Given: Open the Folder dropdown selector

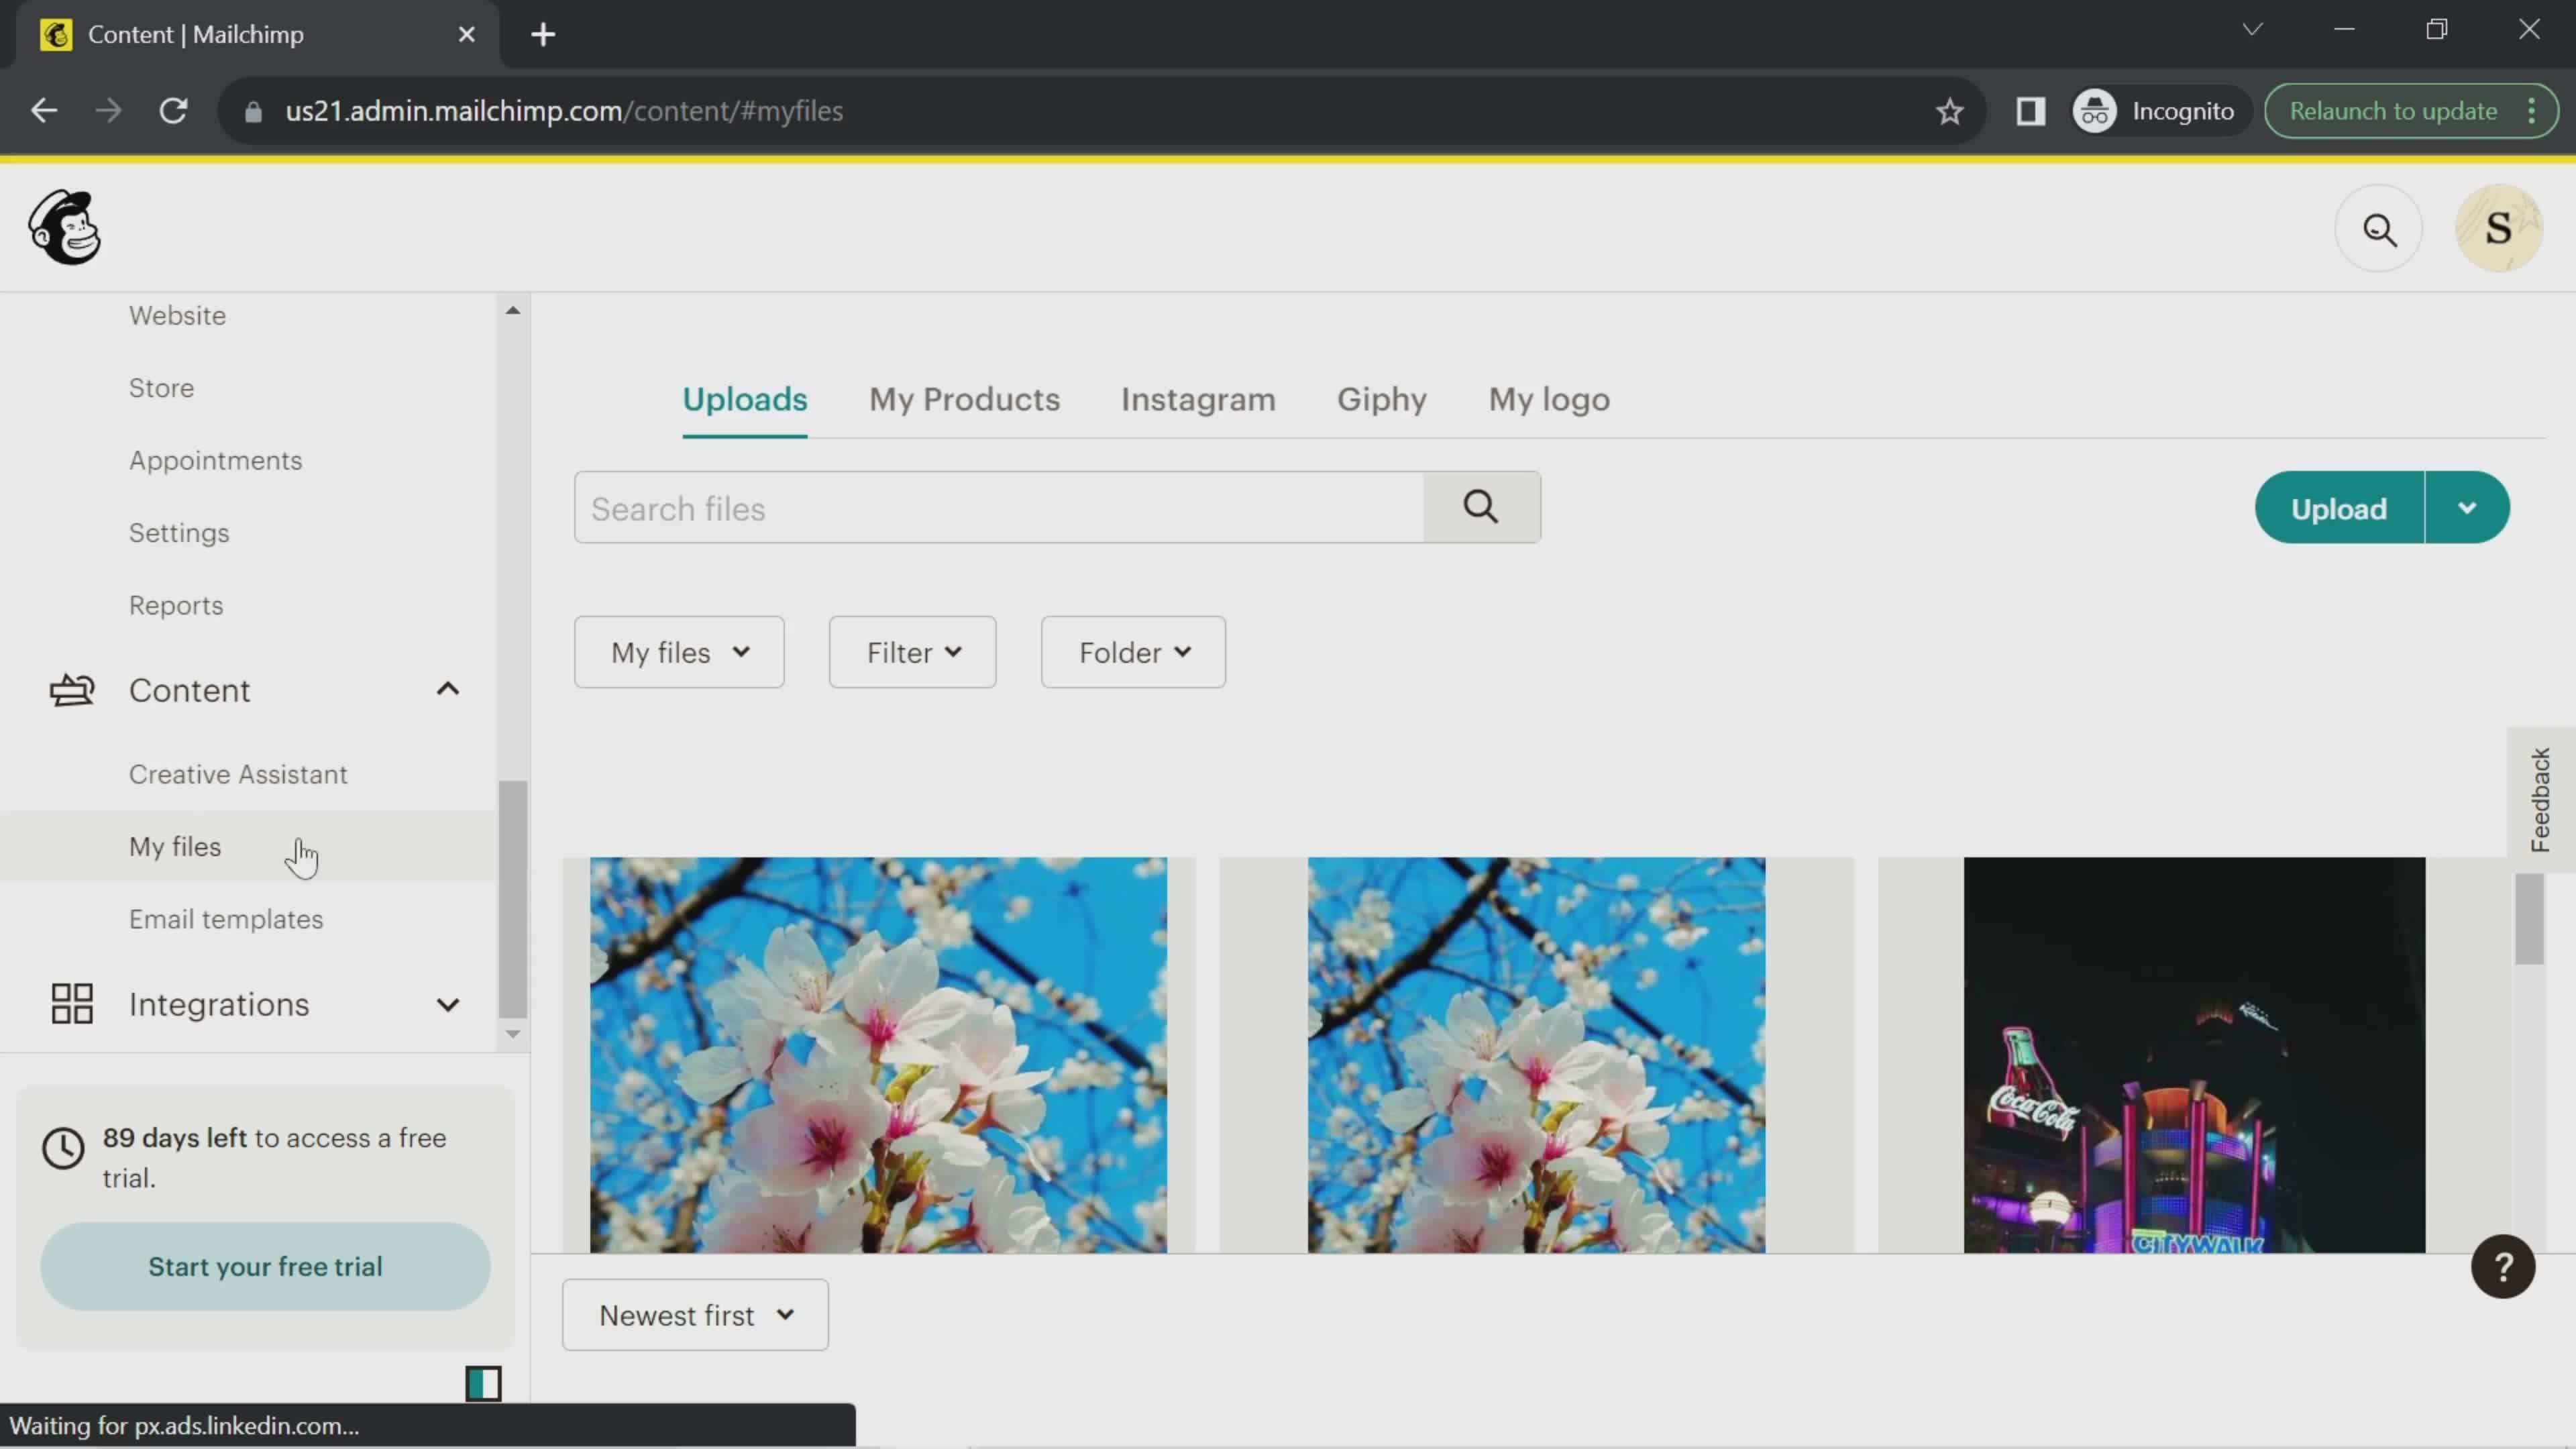Looking at the screenshot, I should 1132,653.
